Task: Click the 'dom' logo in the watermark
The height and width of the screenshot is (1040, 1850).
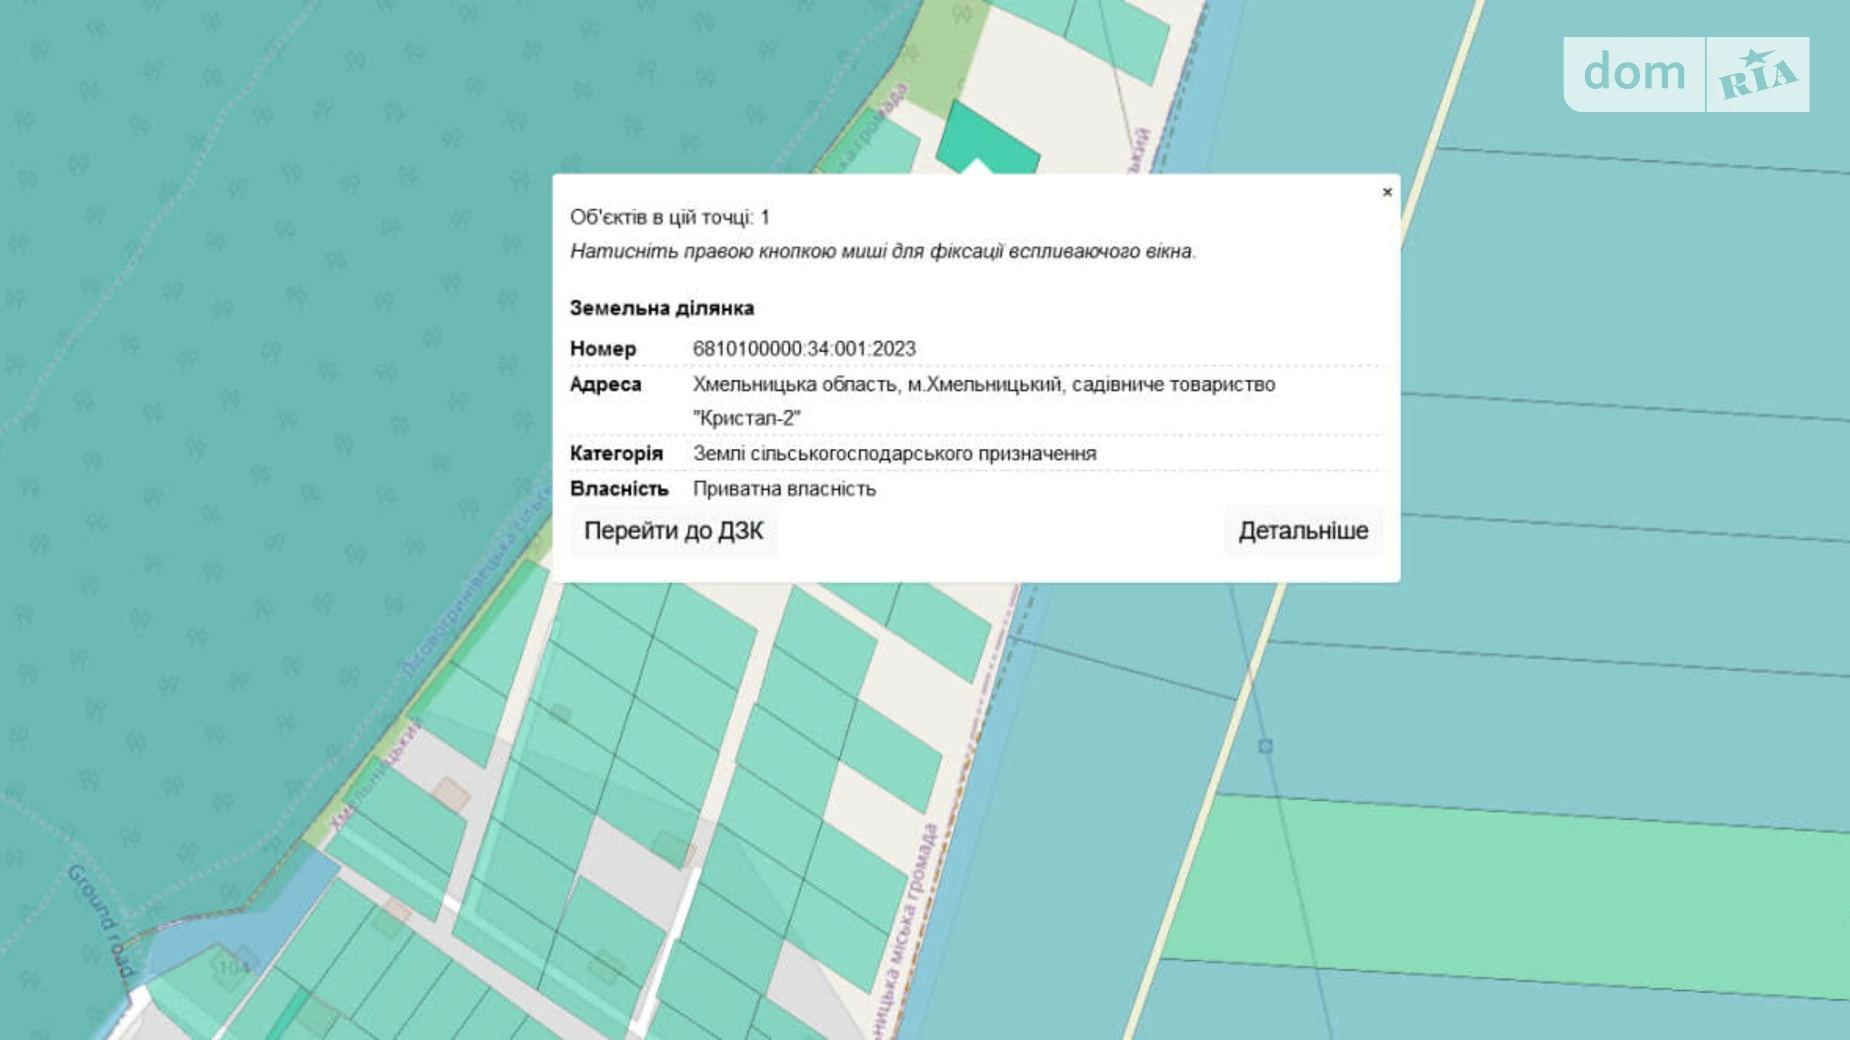Action: point(1634,74)
